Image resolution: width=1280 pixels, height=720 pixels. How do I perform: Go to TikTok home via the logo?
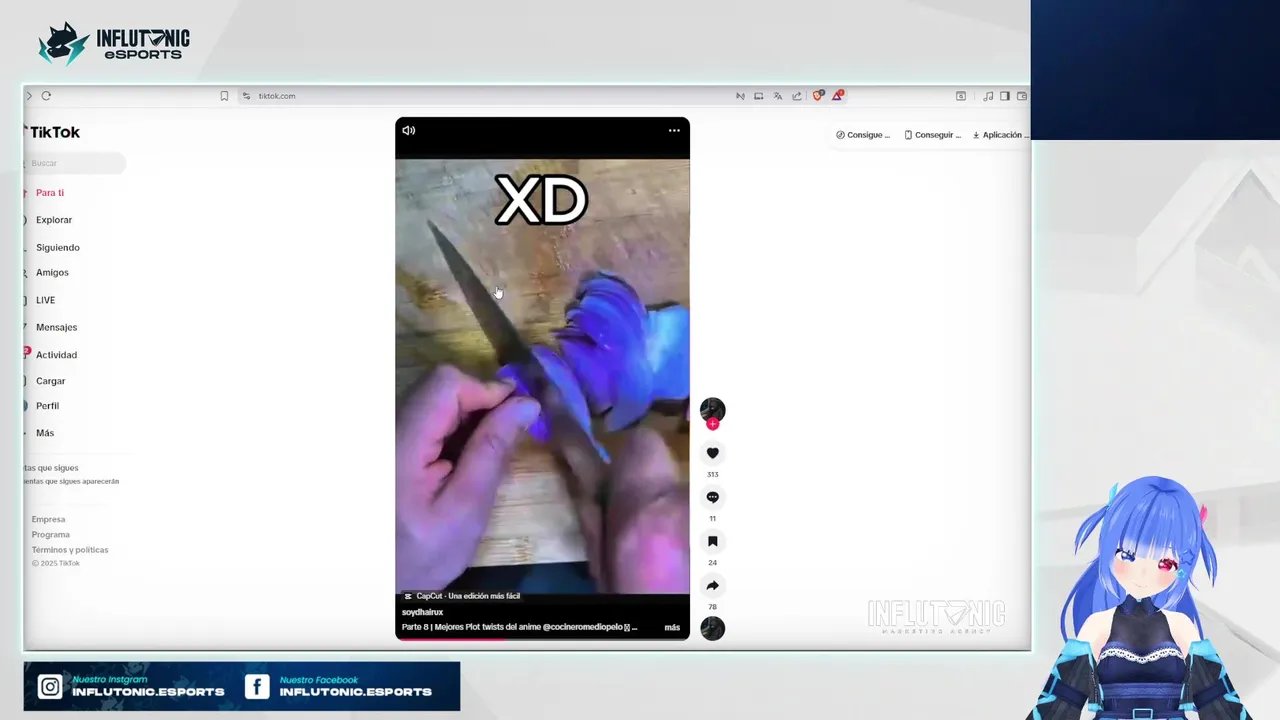[52, 132]
